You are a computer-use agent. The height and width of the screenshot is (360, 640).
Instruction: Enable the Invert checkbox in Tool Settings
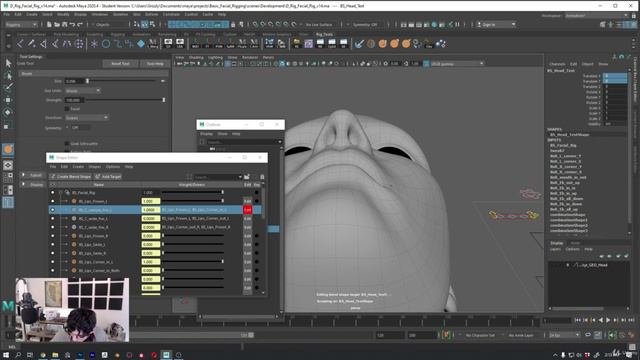point(67,109)
